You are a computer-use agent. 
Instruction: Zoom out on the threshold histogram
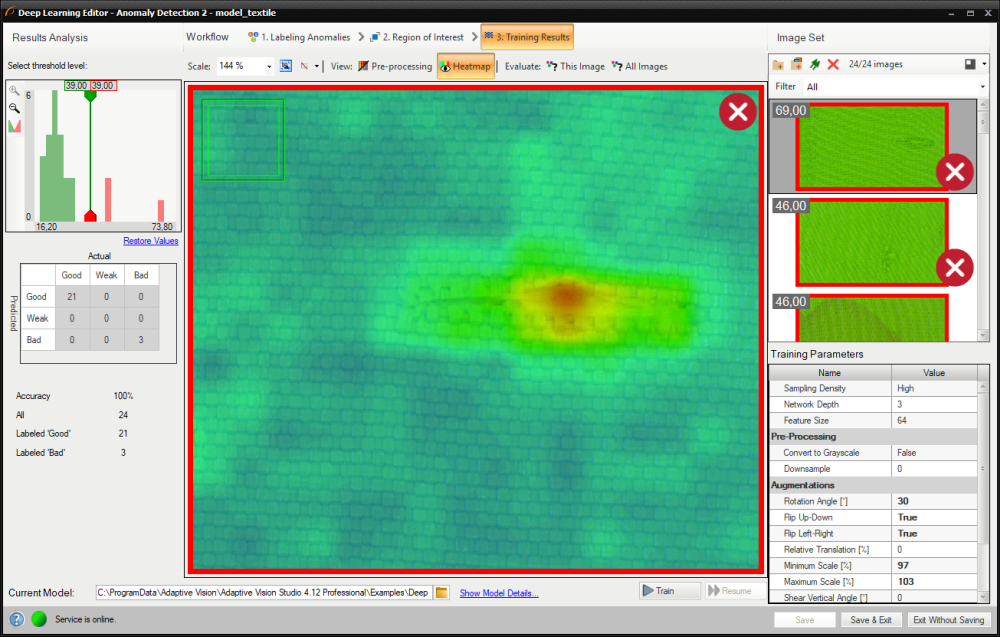point(14,107)
